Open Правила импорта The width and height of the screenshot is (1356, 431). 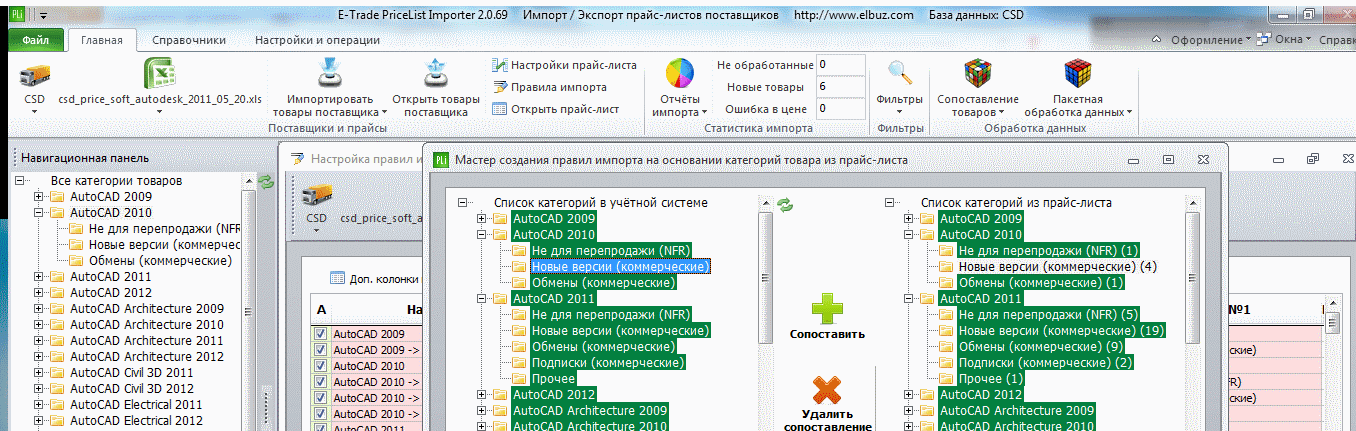pyautogui.click(x=549, y=87)
